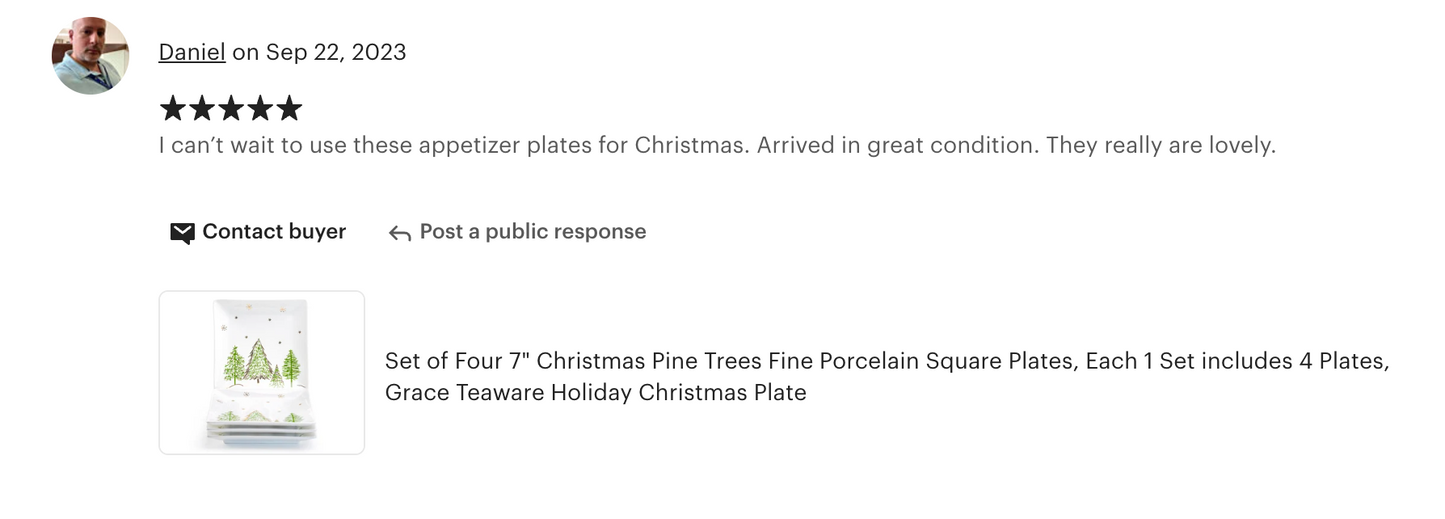Viewport: 1445px width, 519px height.
Task: Click the stacked plates at the thumbnail bottom
Action: (x=261, y=428)
